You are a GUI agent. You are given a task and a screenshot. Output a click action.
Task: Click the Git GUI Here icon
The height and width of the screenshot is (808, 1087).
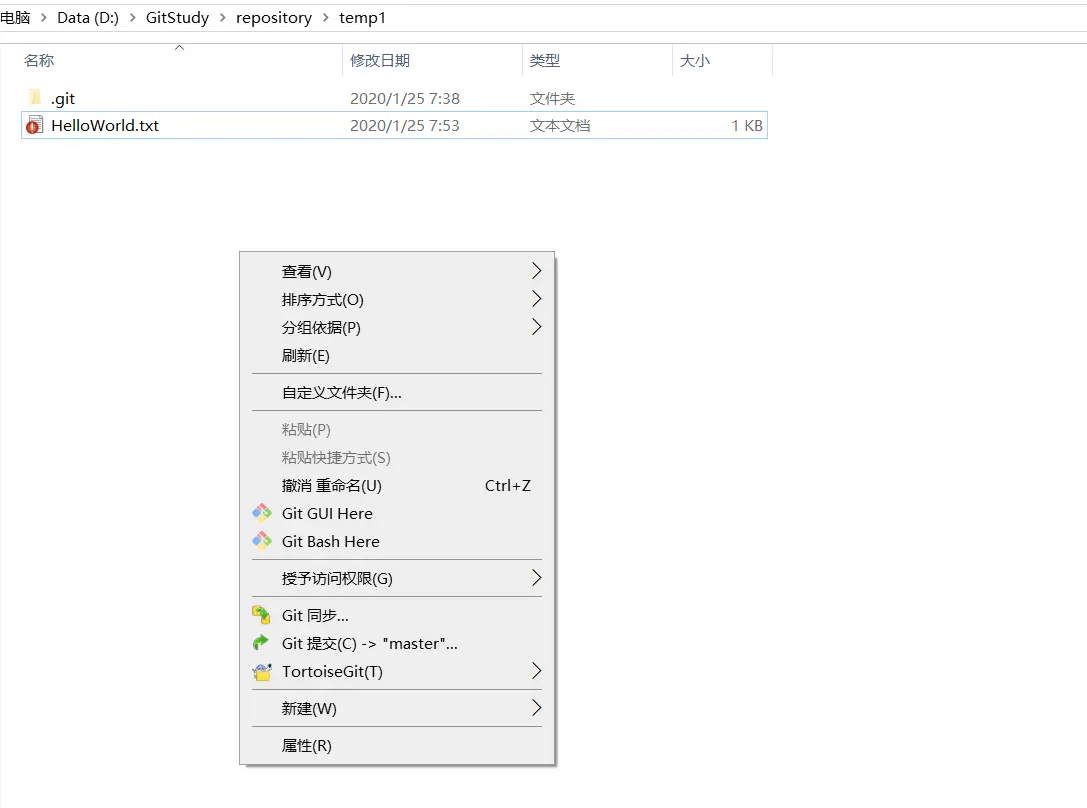[263, 513]
